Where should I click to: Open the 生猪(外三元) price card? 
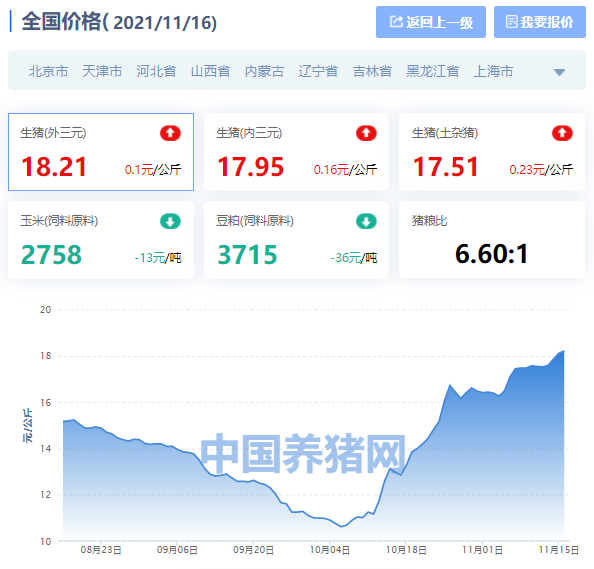point(101,152)
